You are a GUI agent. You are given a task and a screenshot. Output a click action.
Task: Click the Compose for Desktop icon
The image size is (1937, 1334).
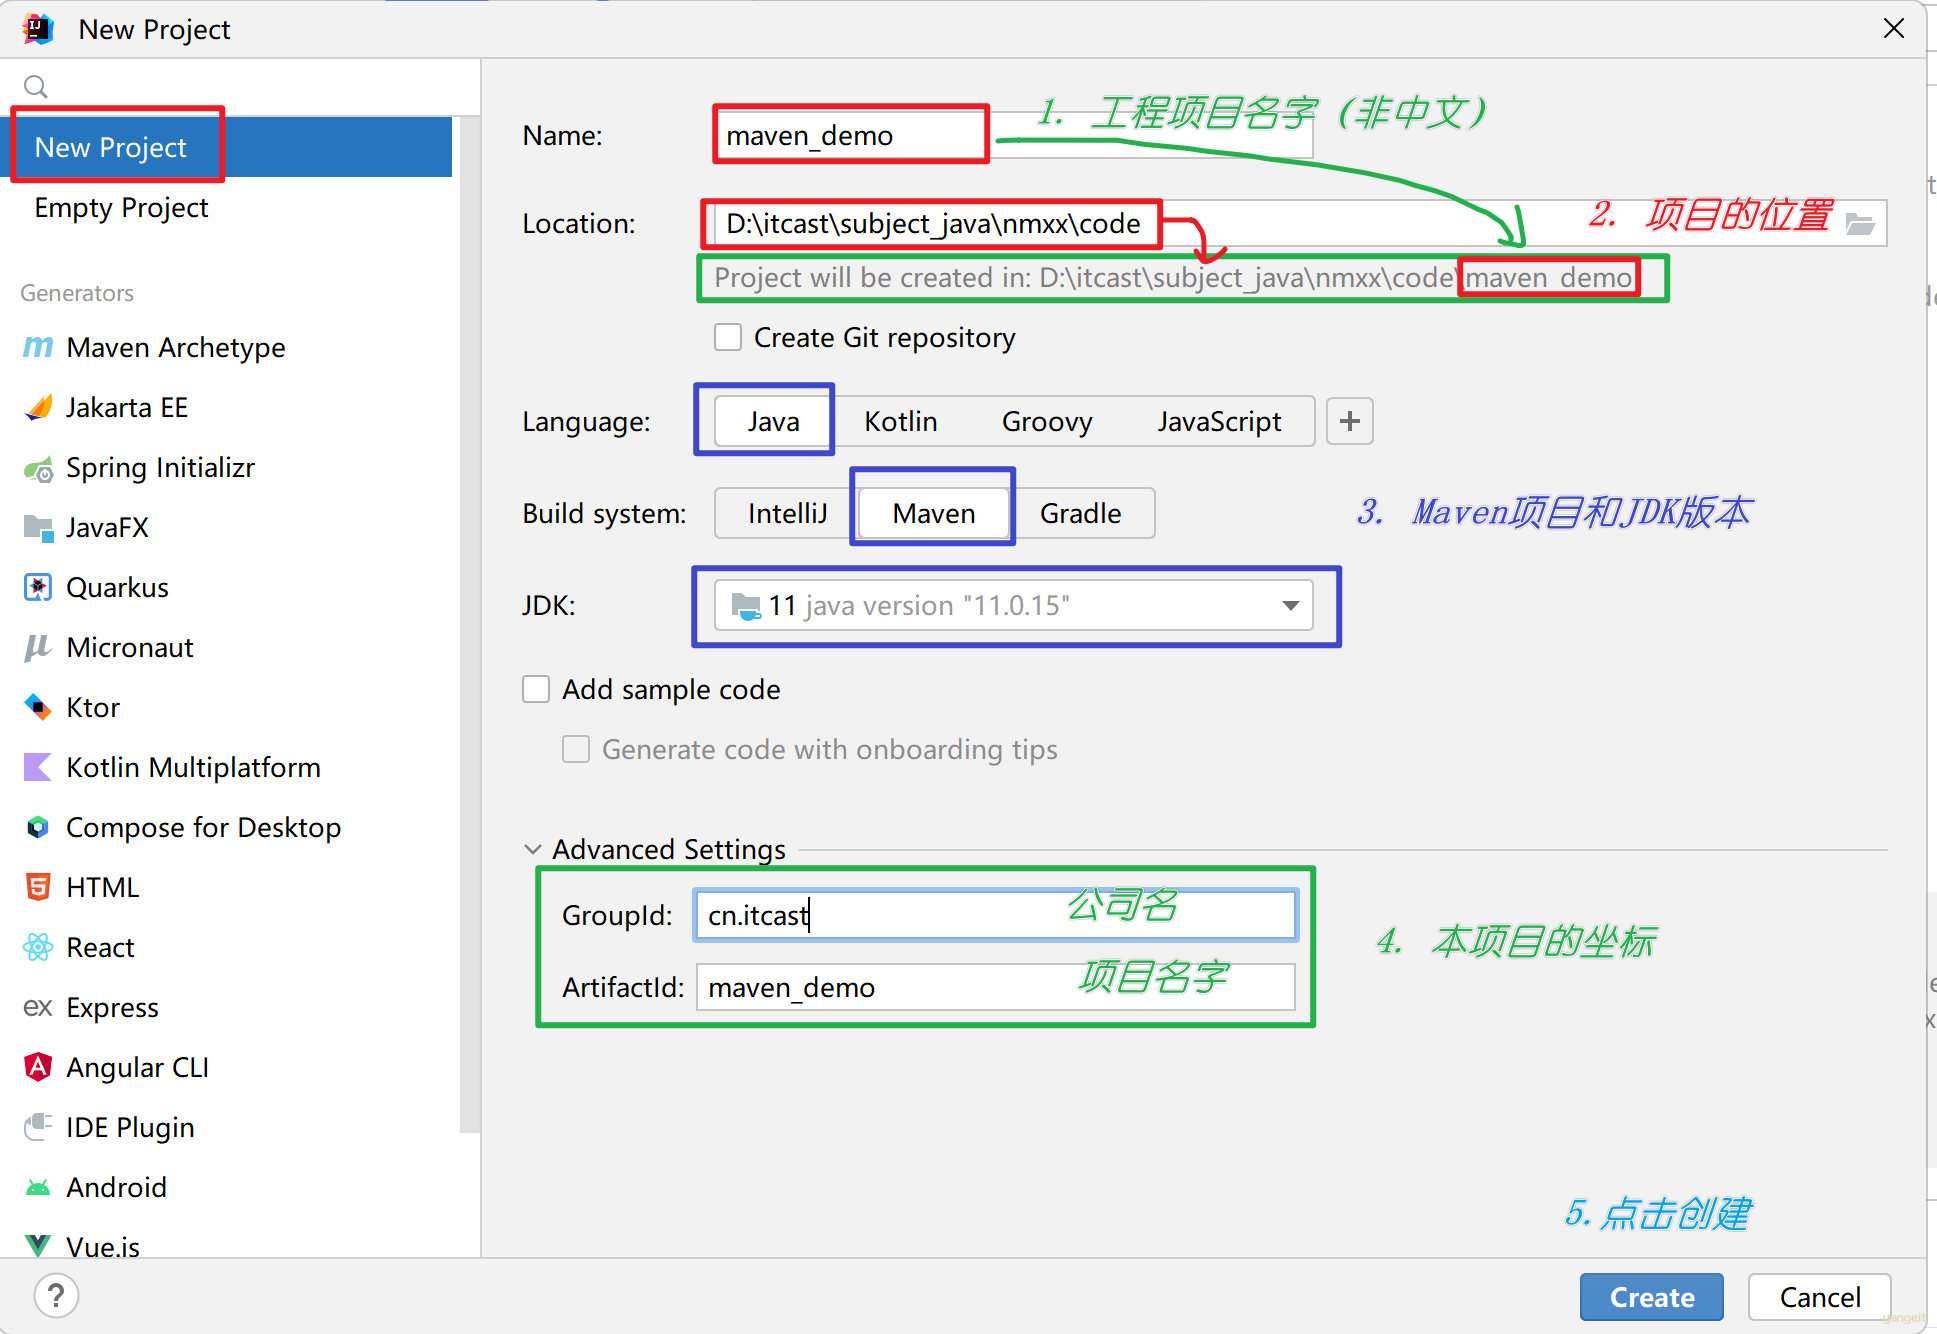point(38,827)
